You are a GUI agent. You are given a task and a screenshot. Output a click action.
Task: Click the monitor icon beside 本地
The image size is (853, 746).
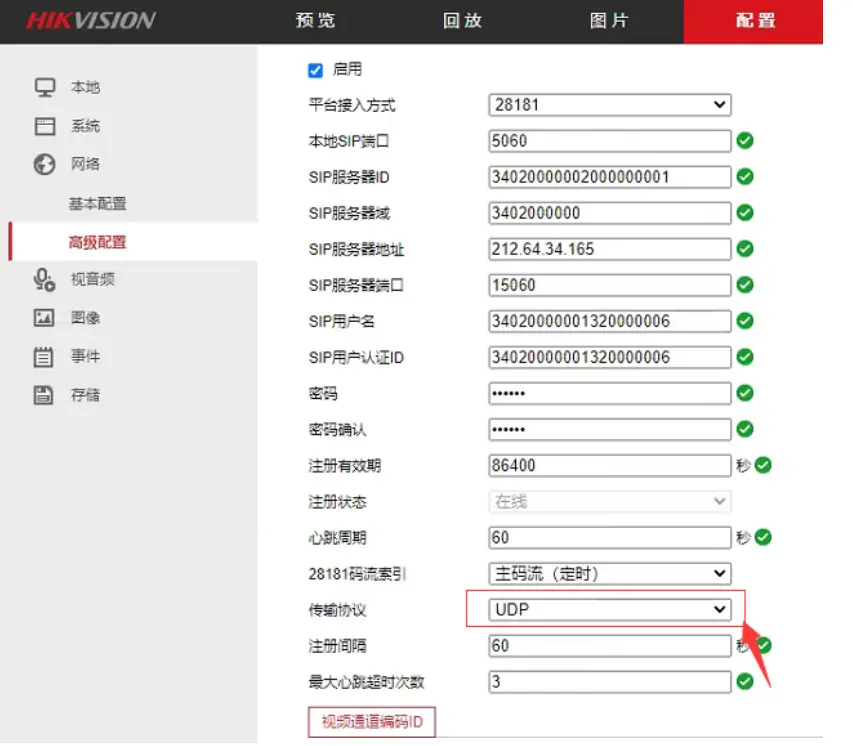pos(44,88)
